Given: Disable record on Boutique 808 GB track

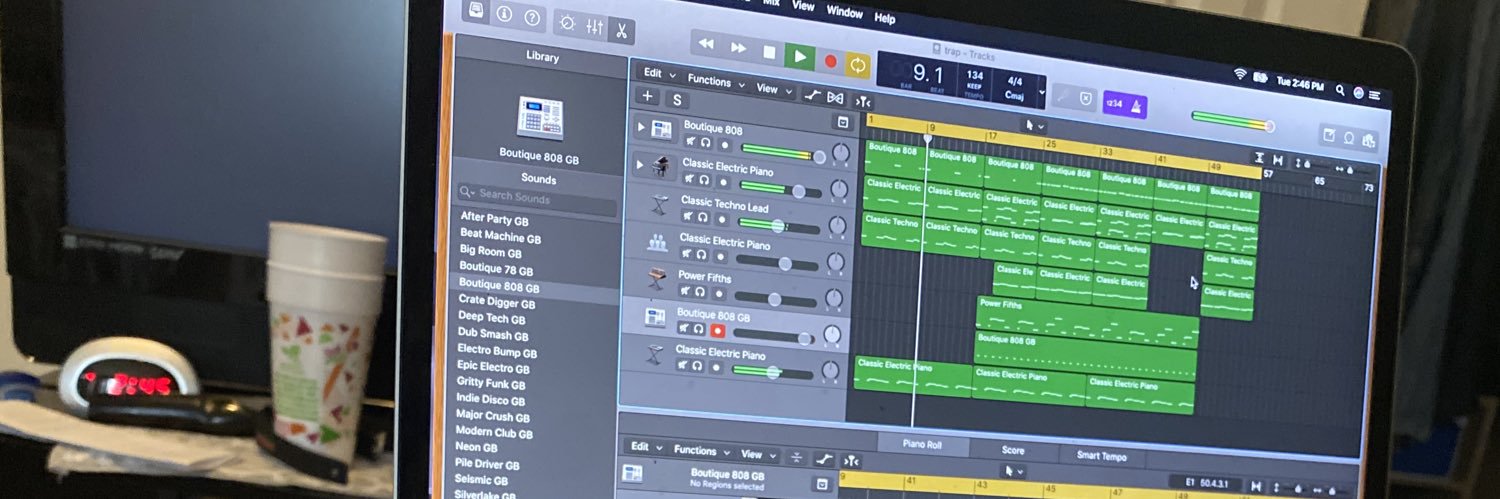Looking at the screenshot, I should [x=717, y=330].
